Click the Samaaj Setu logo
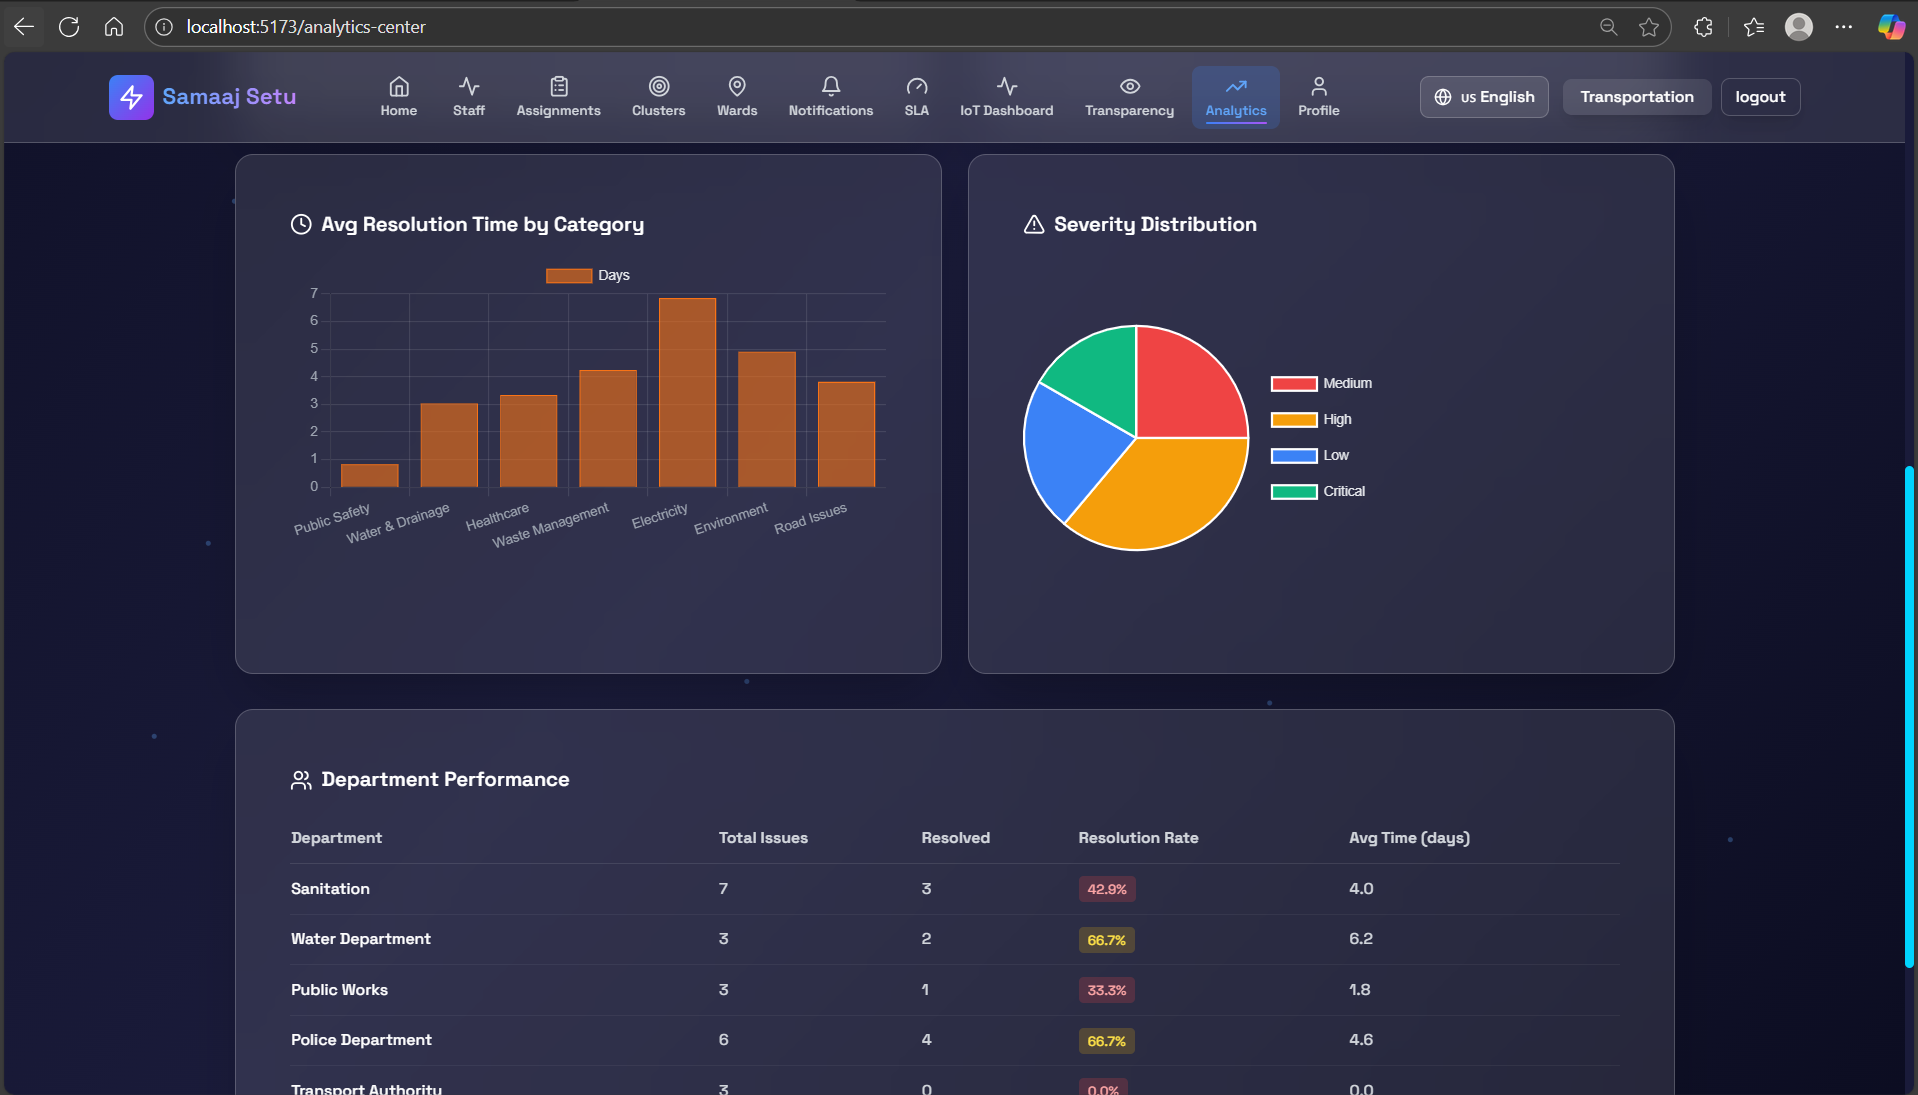Screen dimensions: 1918x1095 click(202, 97)
